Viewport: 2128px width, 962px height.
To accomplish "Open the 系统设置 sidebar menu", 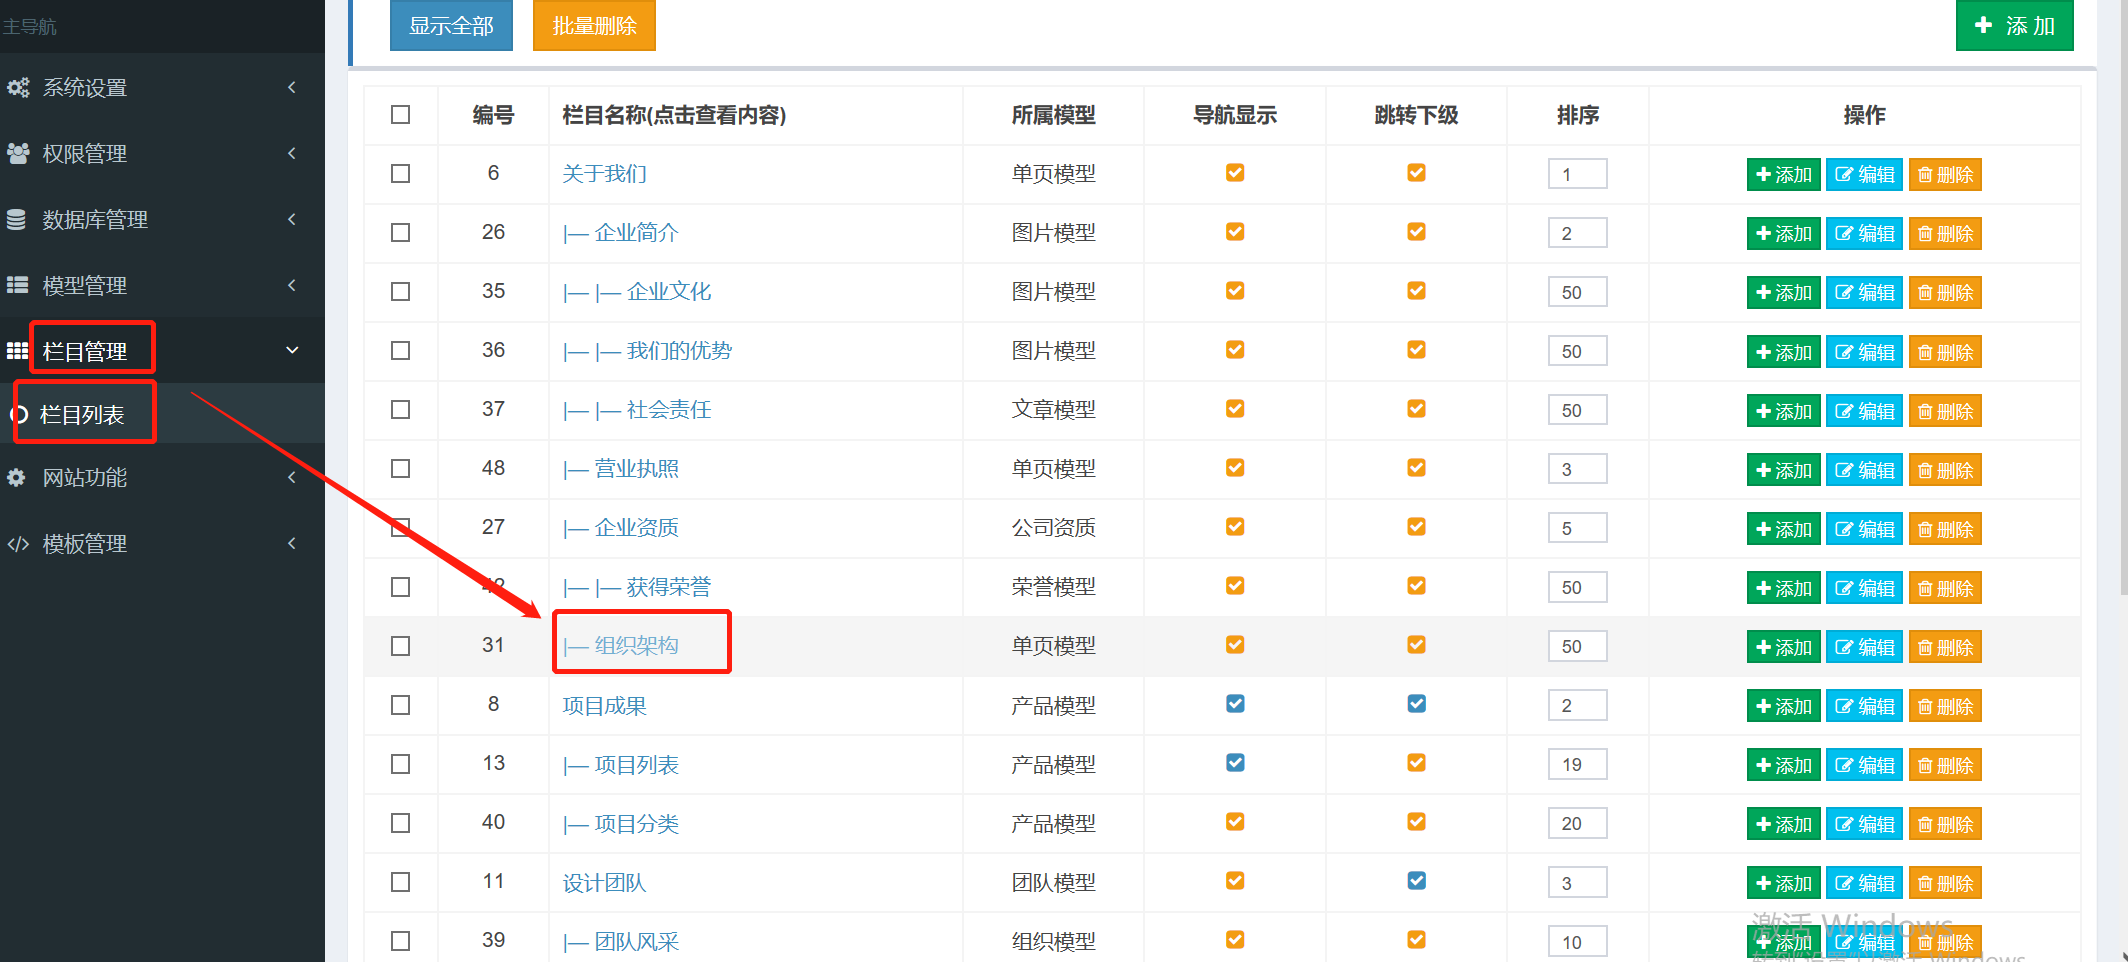I will pyautogui.click(x=162, y=88).
